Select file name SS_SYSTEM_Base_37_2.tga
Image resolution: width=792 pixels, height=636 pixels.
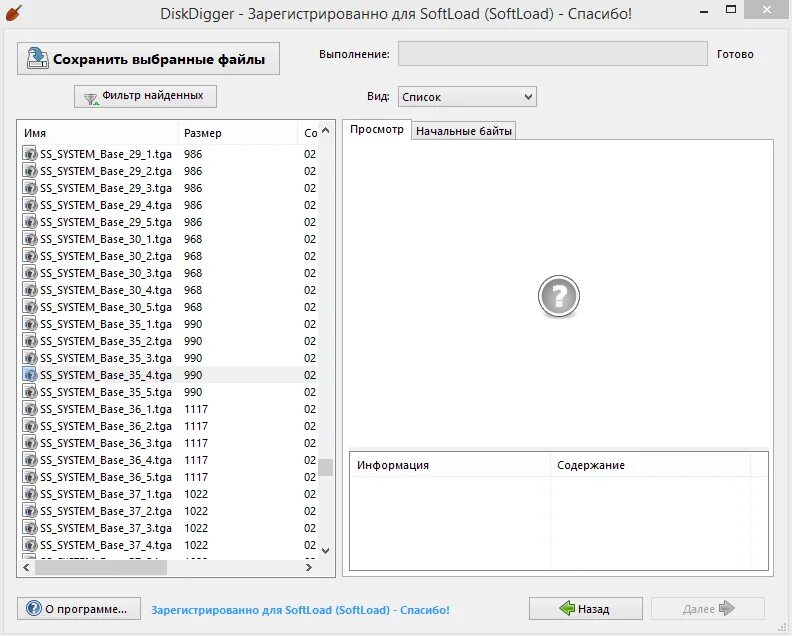pyautogui.click(x=106, y=511)
